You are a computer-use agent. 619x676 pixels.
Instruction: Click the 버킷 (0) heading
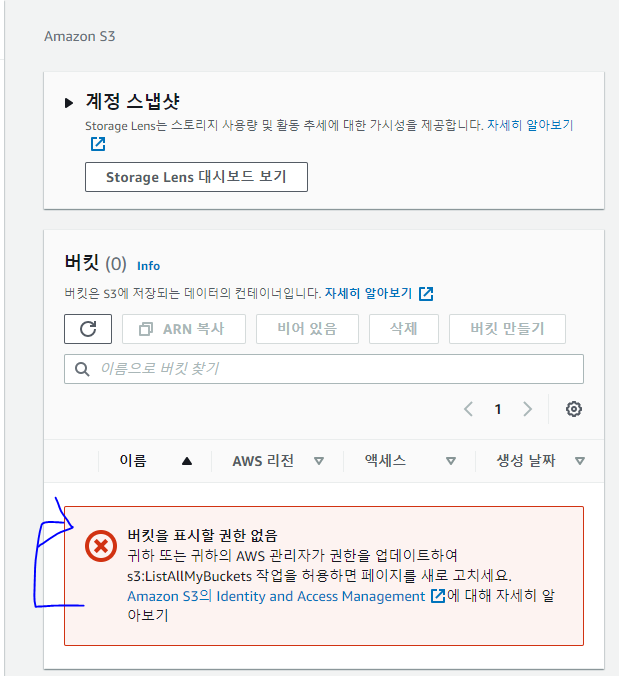95,263
